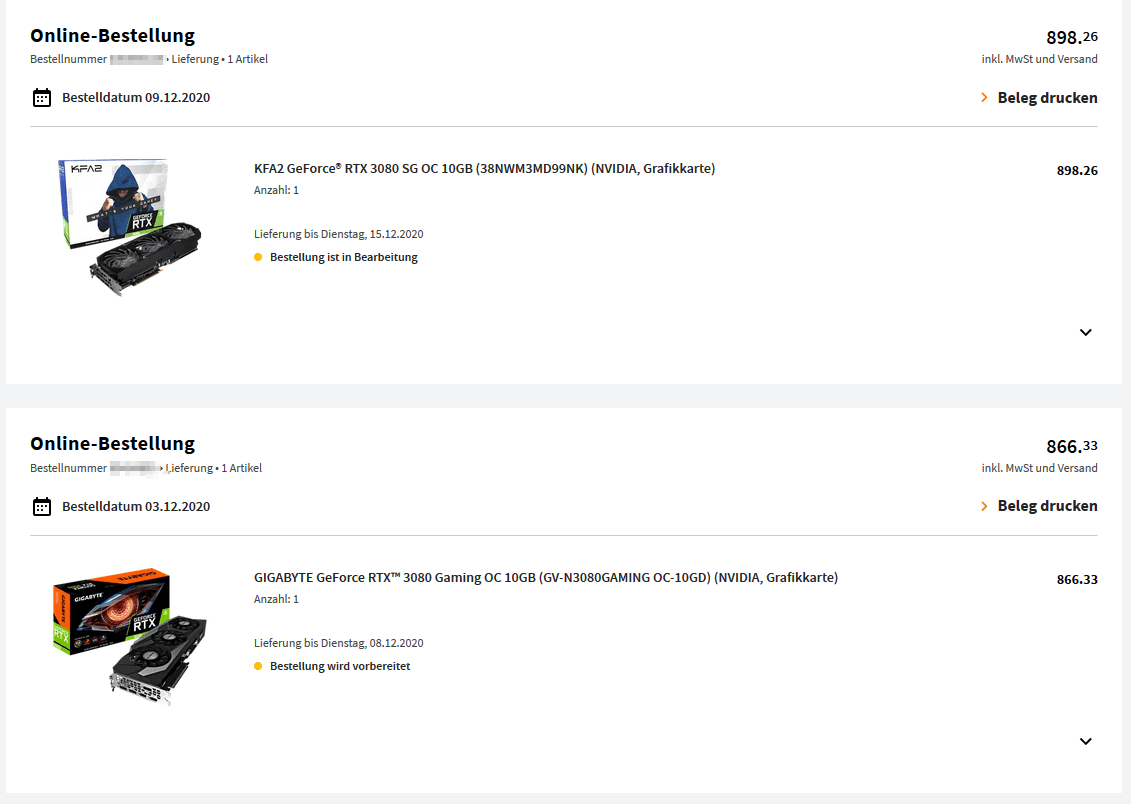Click 'Lieferung bis Dienstag, 08.12.2020' delivery text
This screenshot has width=1131, height=804.
coord(338,643)
